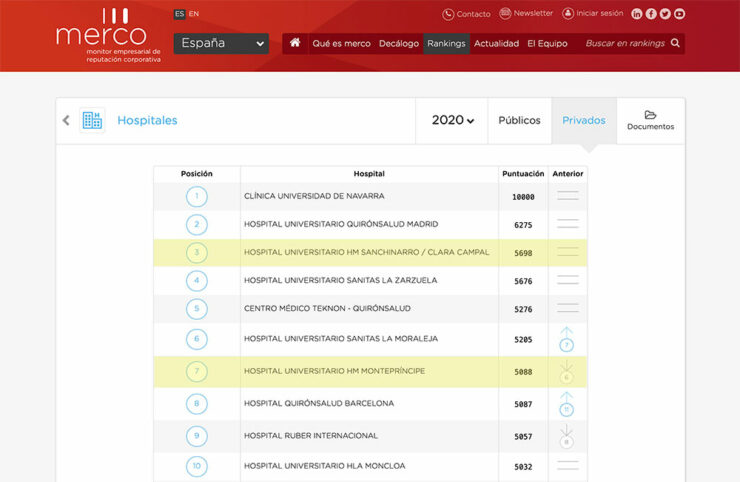Open the 2020 year dropdown

[x=453, y=120]
